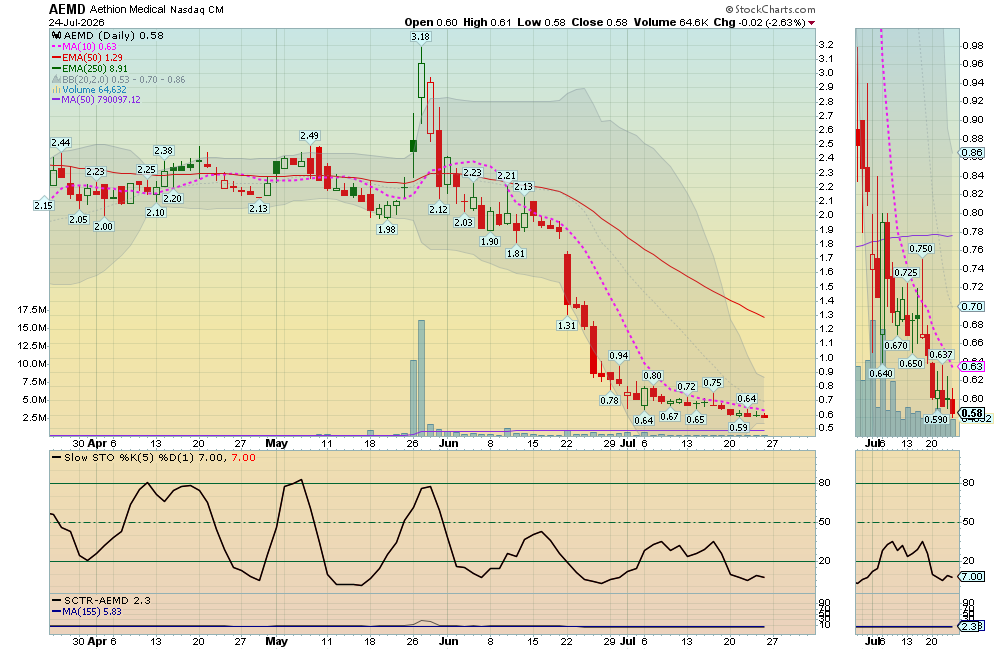Click the AEMD ticker symbol title
Viewport: 1000px width, 650px height.
click(67, 9)
